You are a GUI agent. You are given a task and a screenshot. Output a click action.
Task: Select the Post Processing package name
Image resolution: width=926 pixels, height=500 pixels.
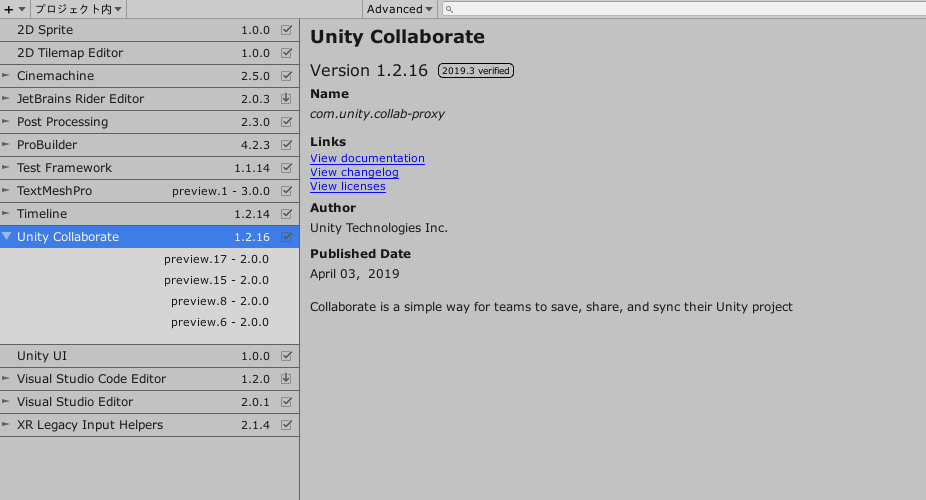(62, 122)
